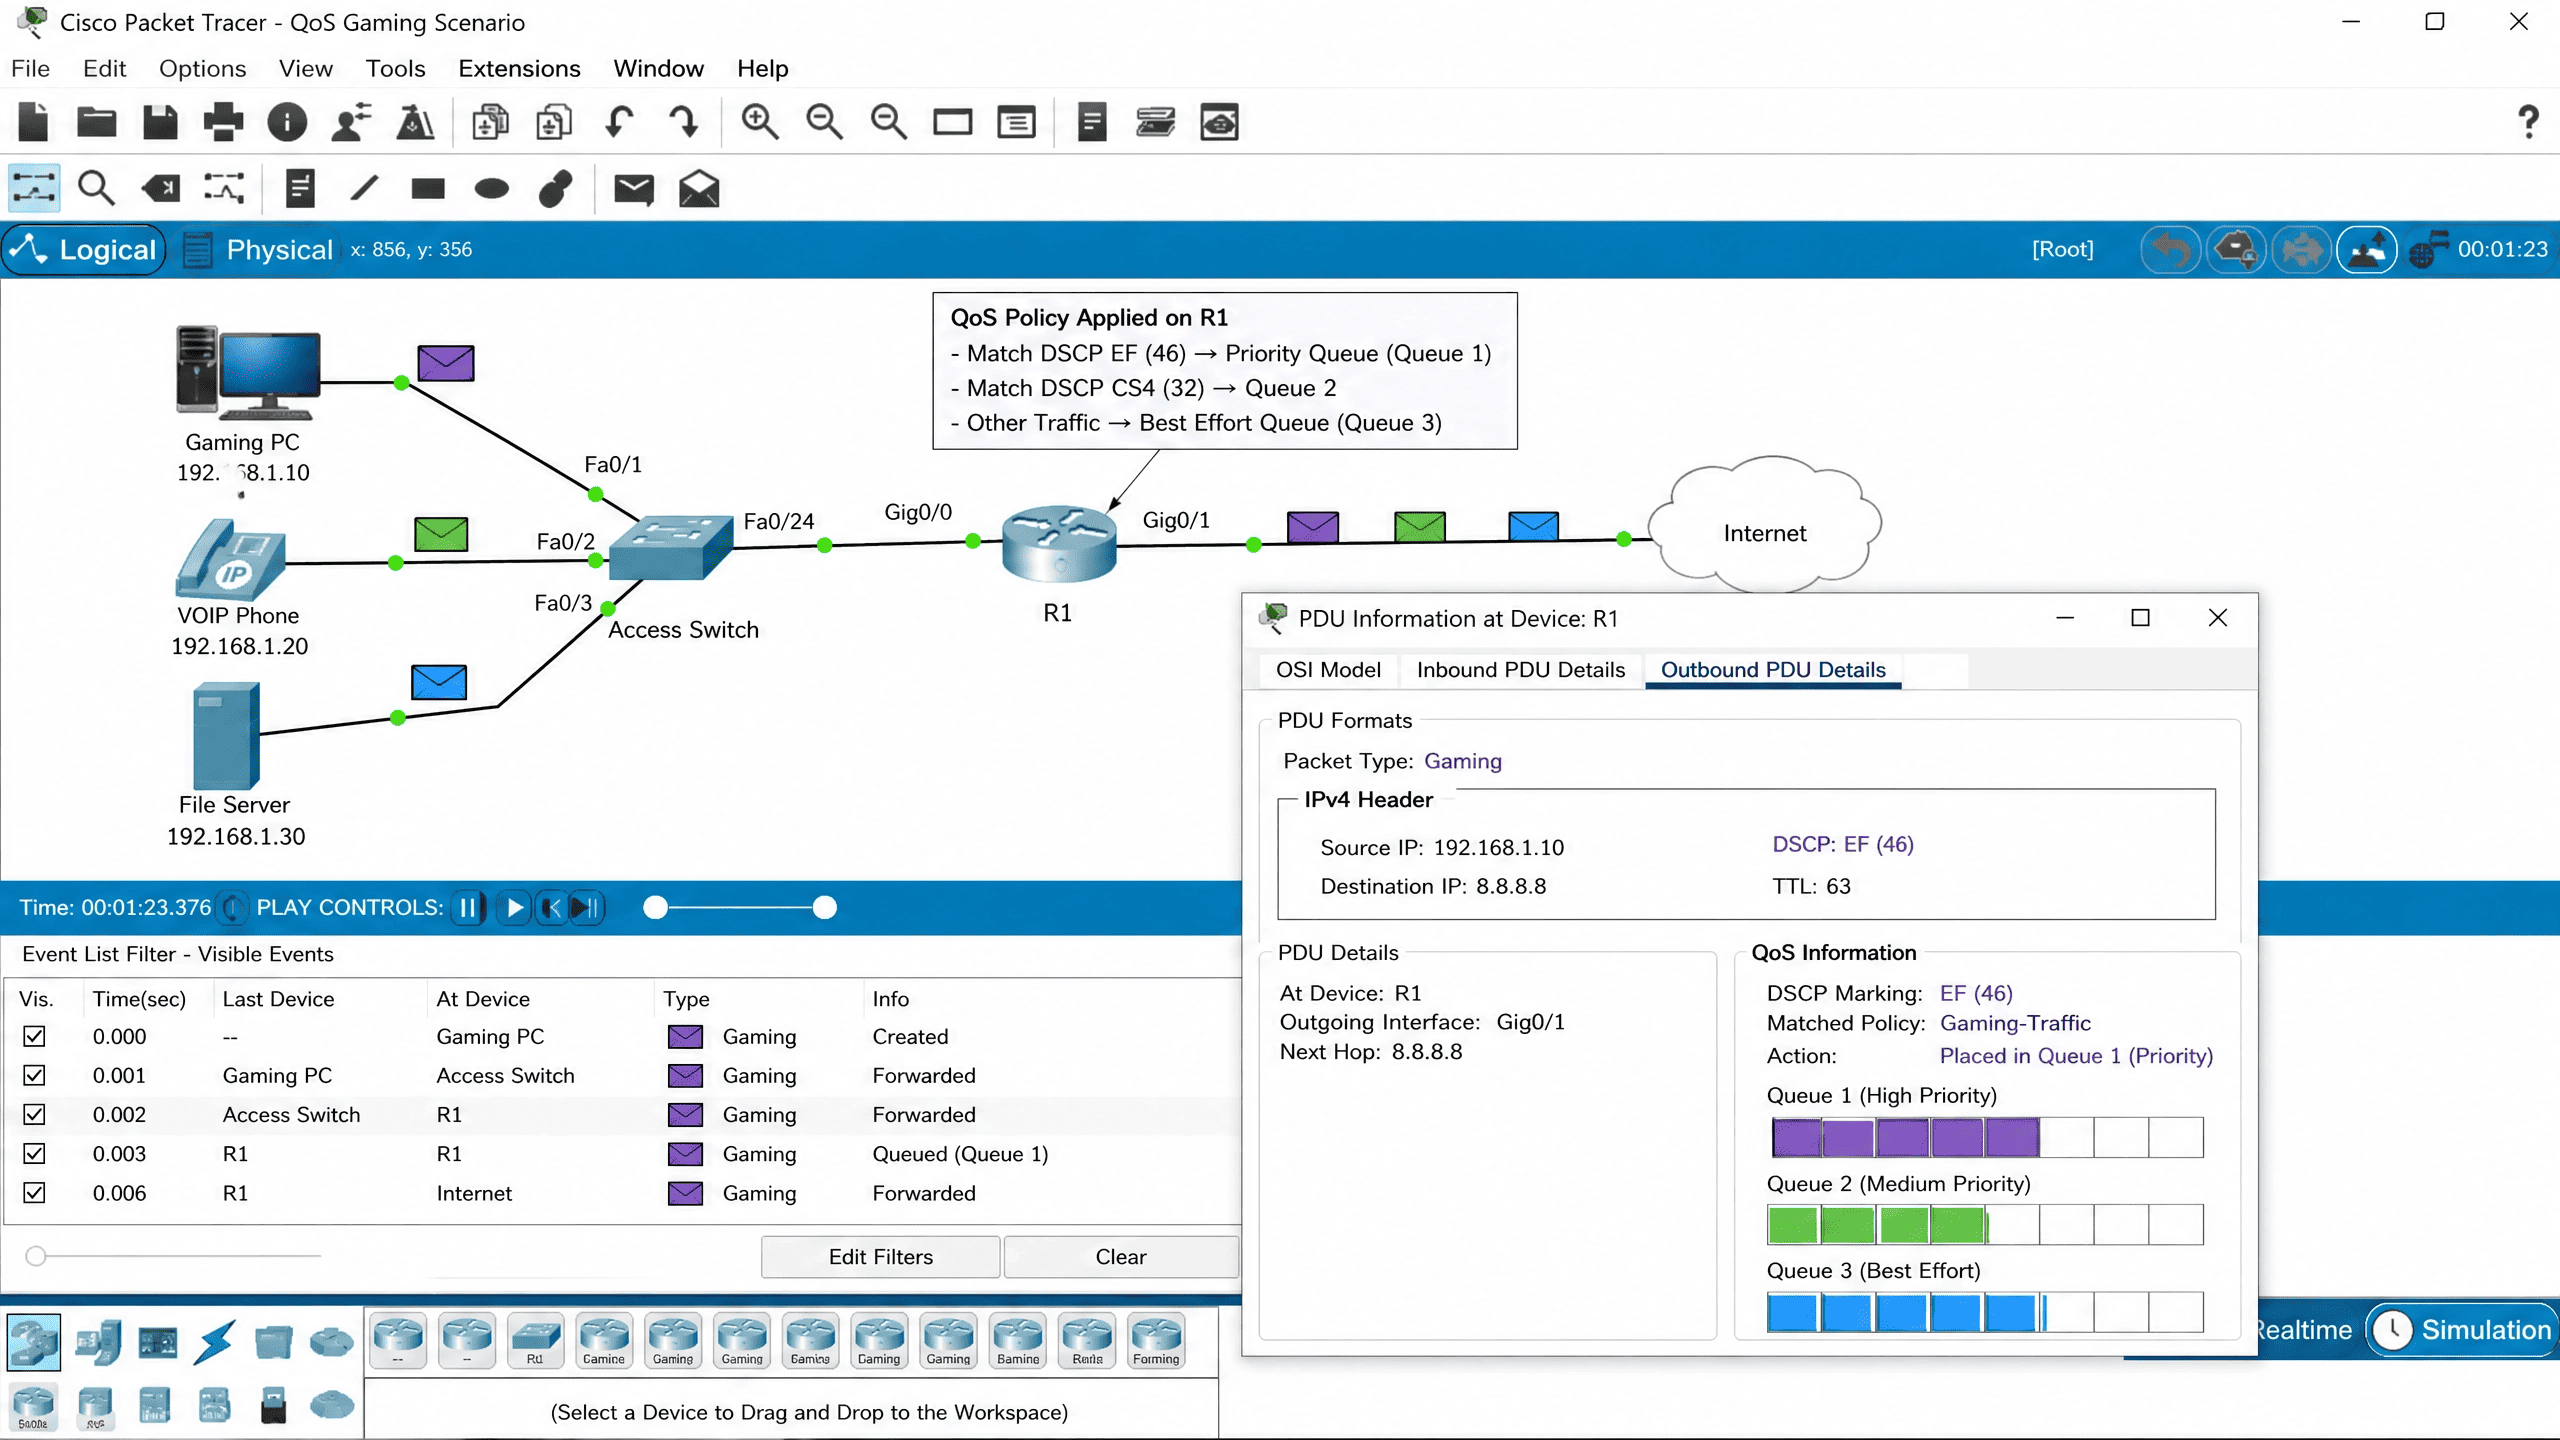Select the lightning bolt Connections category
Viewport: 2560px width, 1440px height.
(x=215, y=1341)
